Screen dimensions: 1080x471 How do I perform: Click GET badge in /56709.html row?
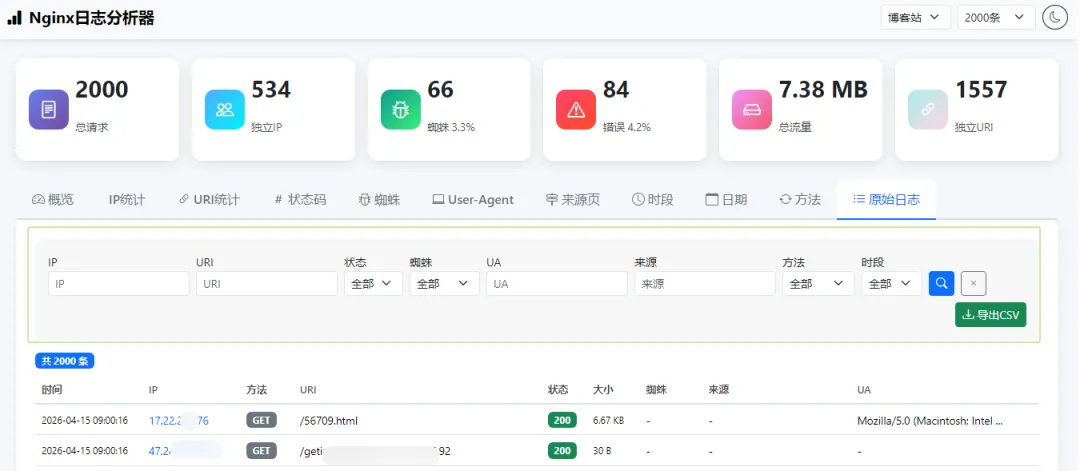pos(261,420)
